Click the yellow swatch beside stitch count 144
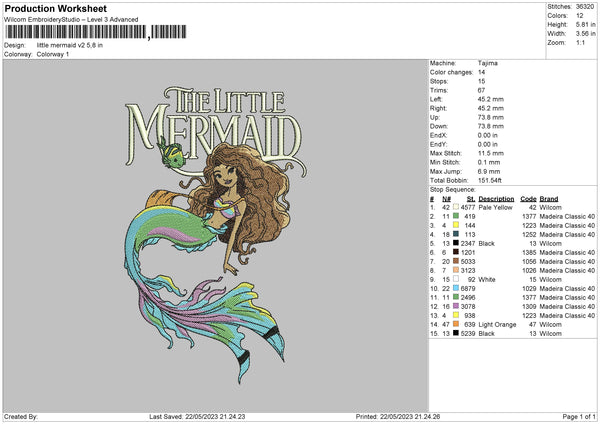The height and width of the screenshot is (424, 600). pos(456,225)
